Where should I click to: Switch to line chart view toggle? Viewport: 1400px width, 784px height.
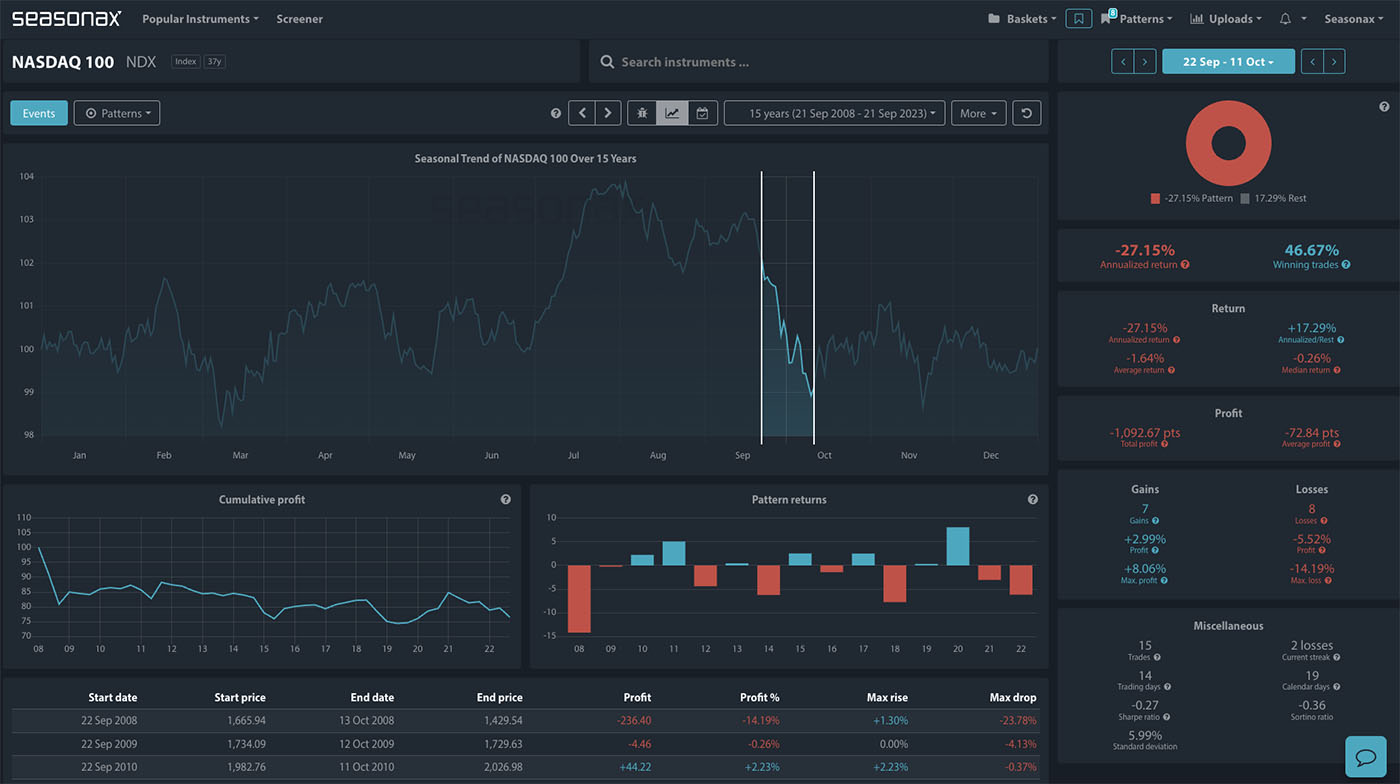tap(672, 113)
